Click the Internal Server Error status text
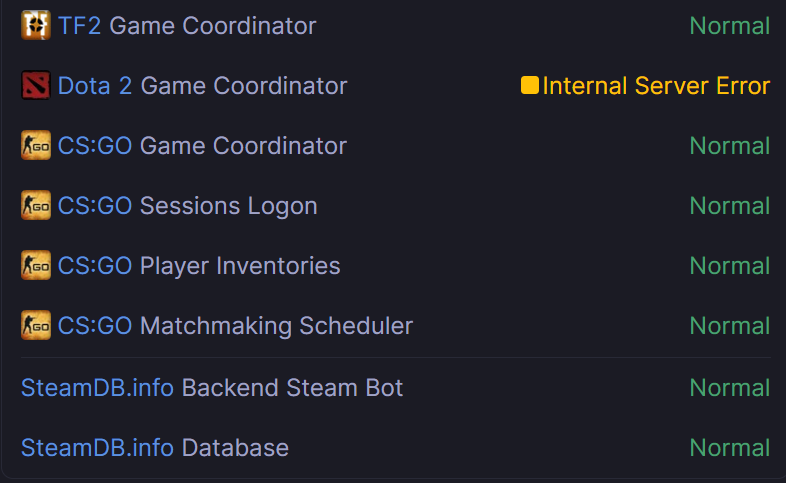This screenshot has height=483, width=786. coord(656,86)
